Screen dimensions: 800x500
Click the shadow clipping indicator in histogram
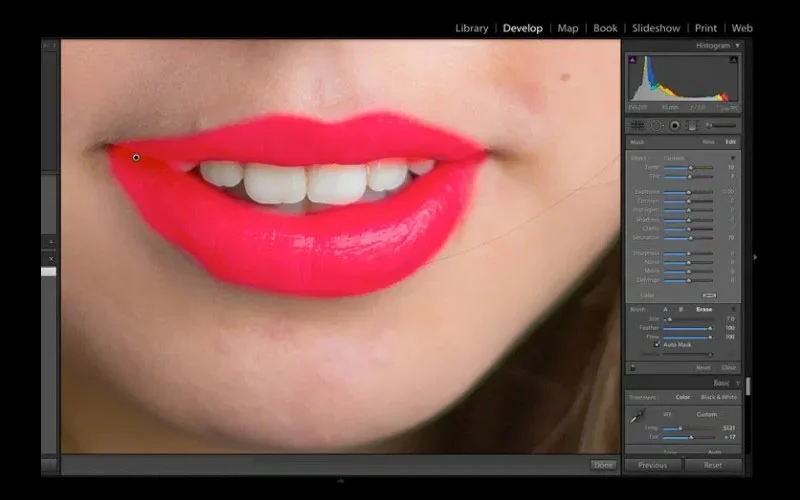632,60
